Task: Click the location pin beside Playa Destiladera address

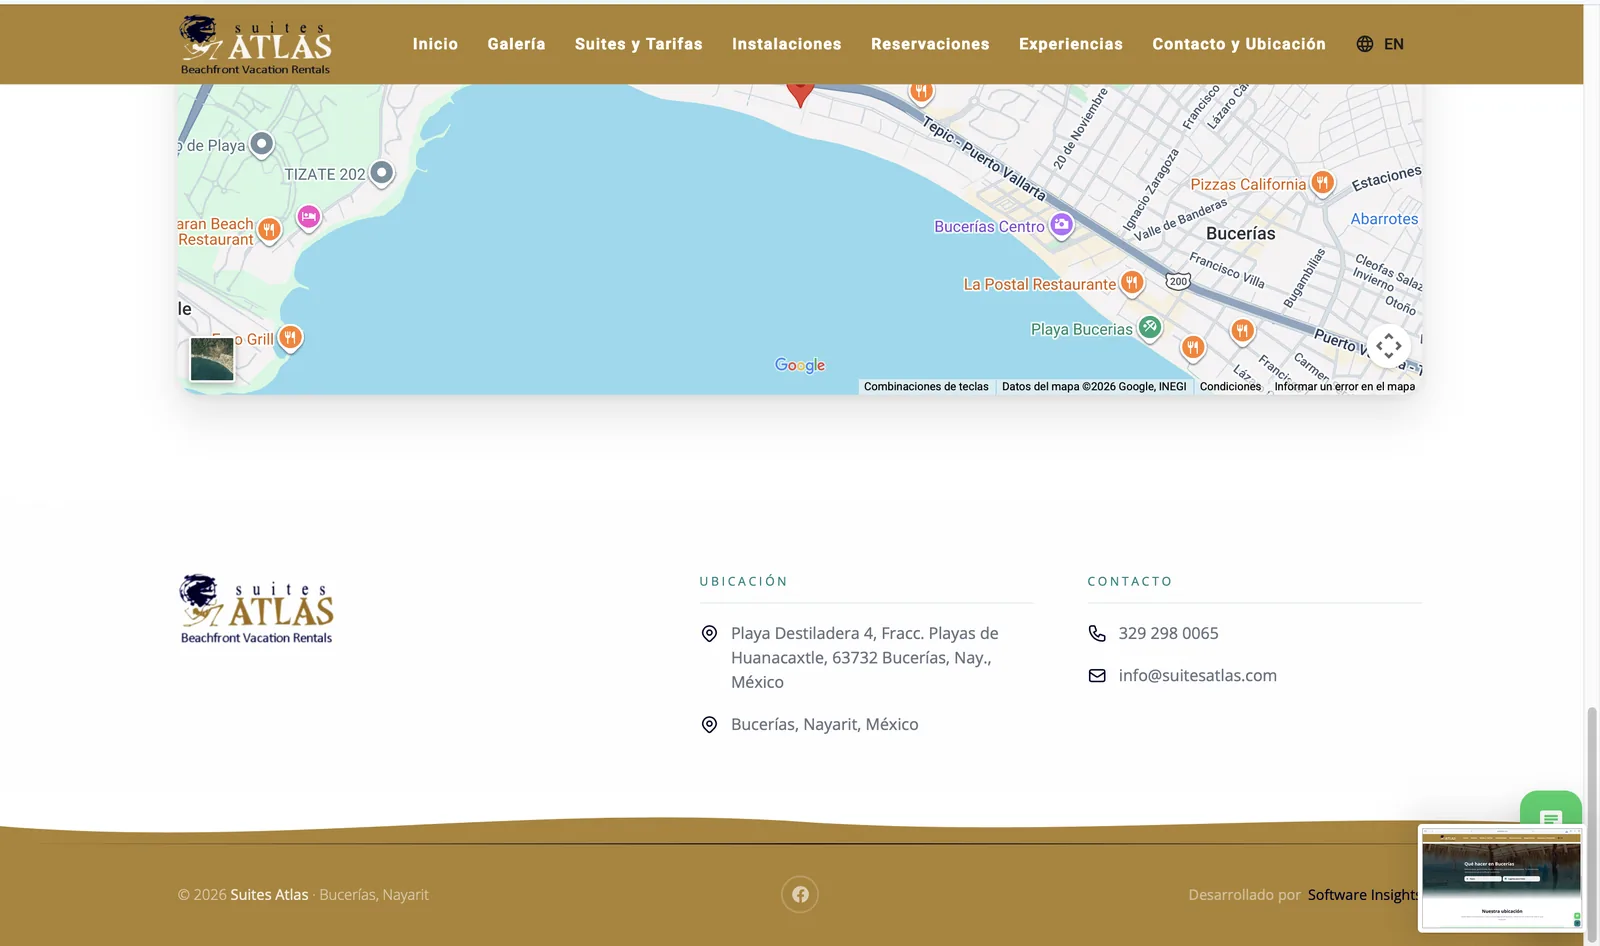Action: [709, 633]
